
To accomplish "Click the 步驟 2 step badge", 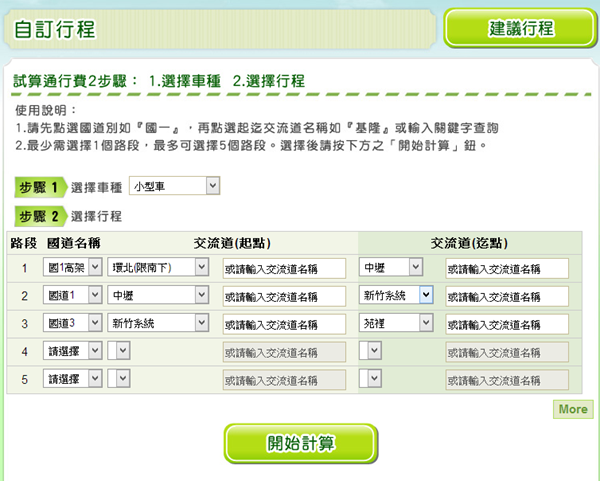I will 40,216.
